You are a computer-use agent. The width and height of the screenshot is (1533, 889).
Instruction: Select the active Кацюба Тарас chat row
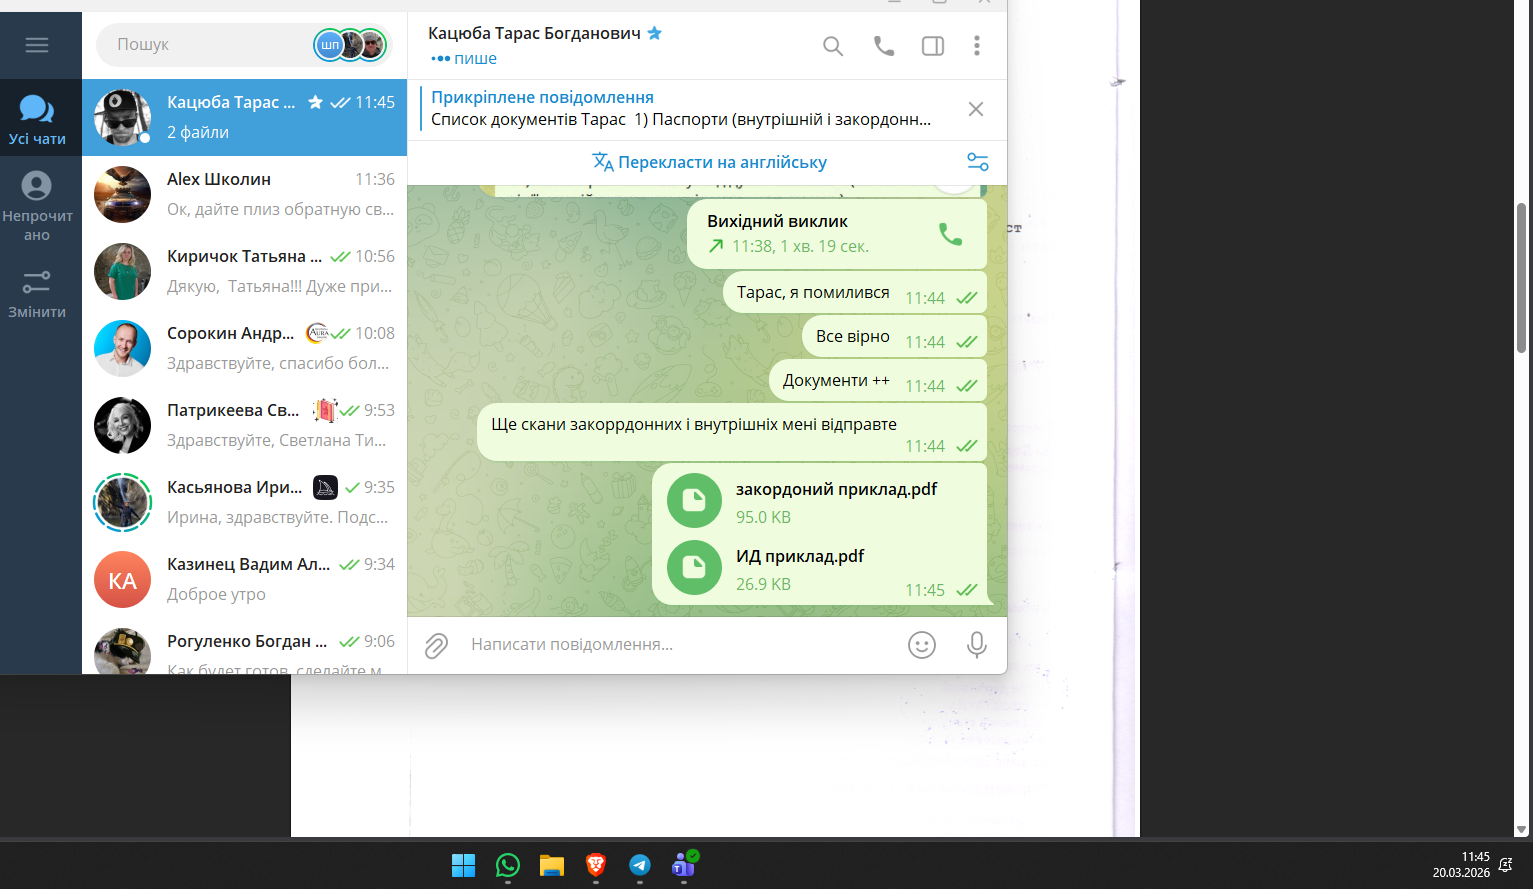pyautogui.click(x=245, y=117)
